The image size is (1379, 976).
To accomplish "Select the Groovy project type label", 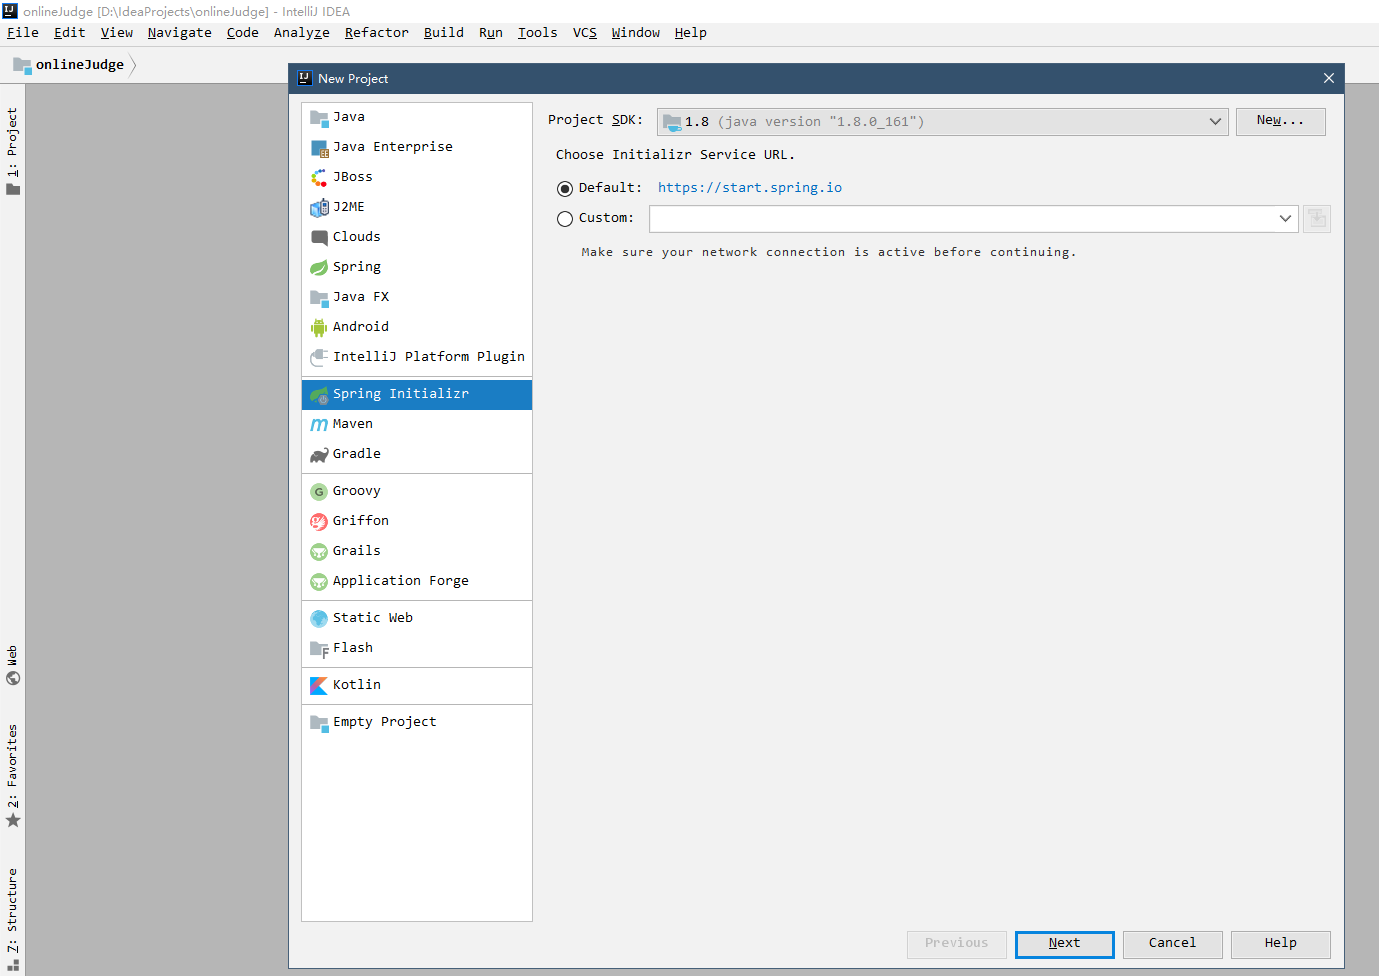I will click(357, 491).
